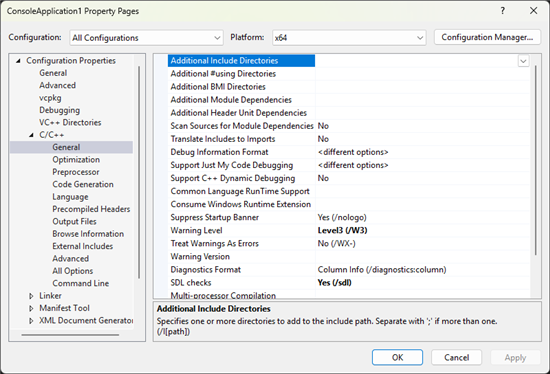
Task: Select Common Language RunTime Support property
Action: coord(241,191)
